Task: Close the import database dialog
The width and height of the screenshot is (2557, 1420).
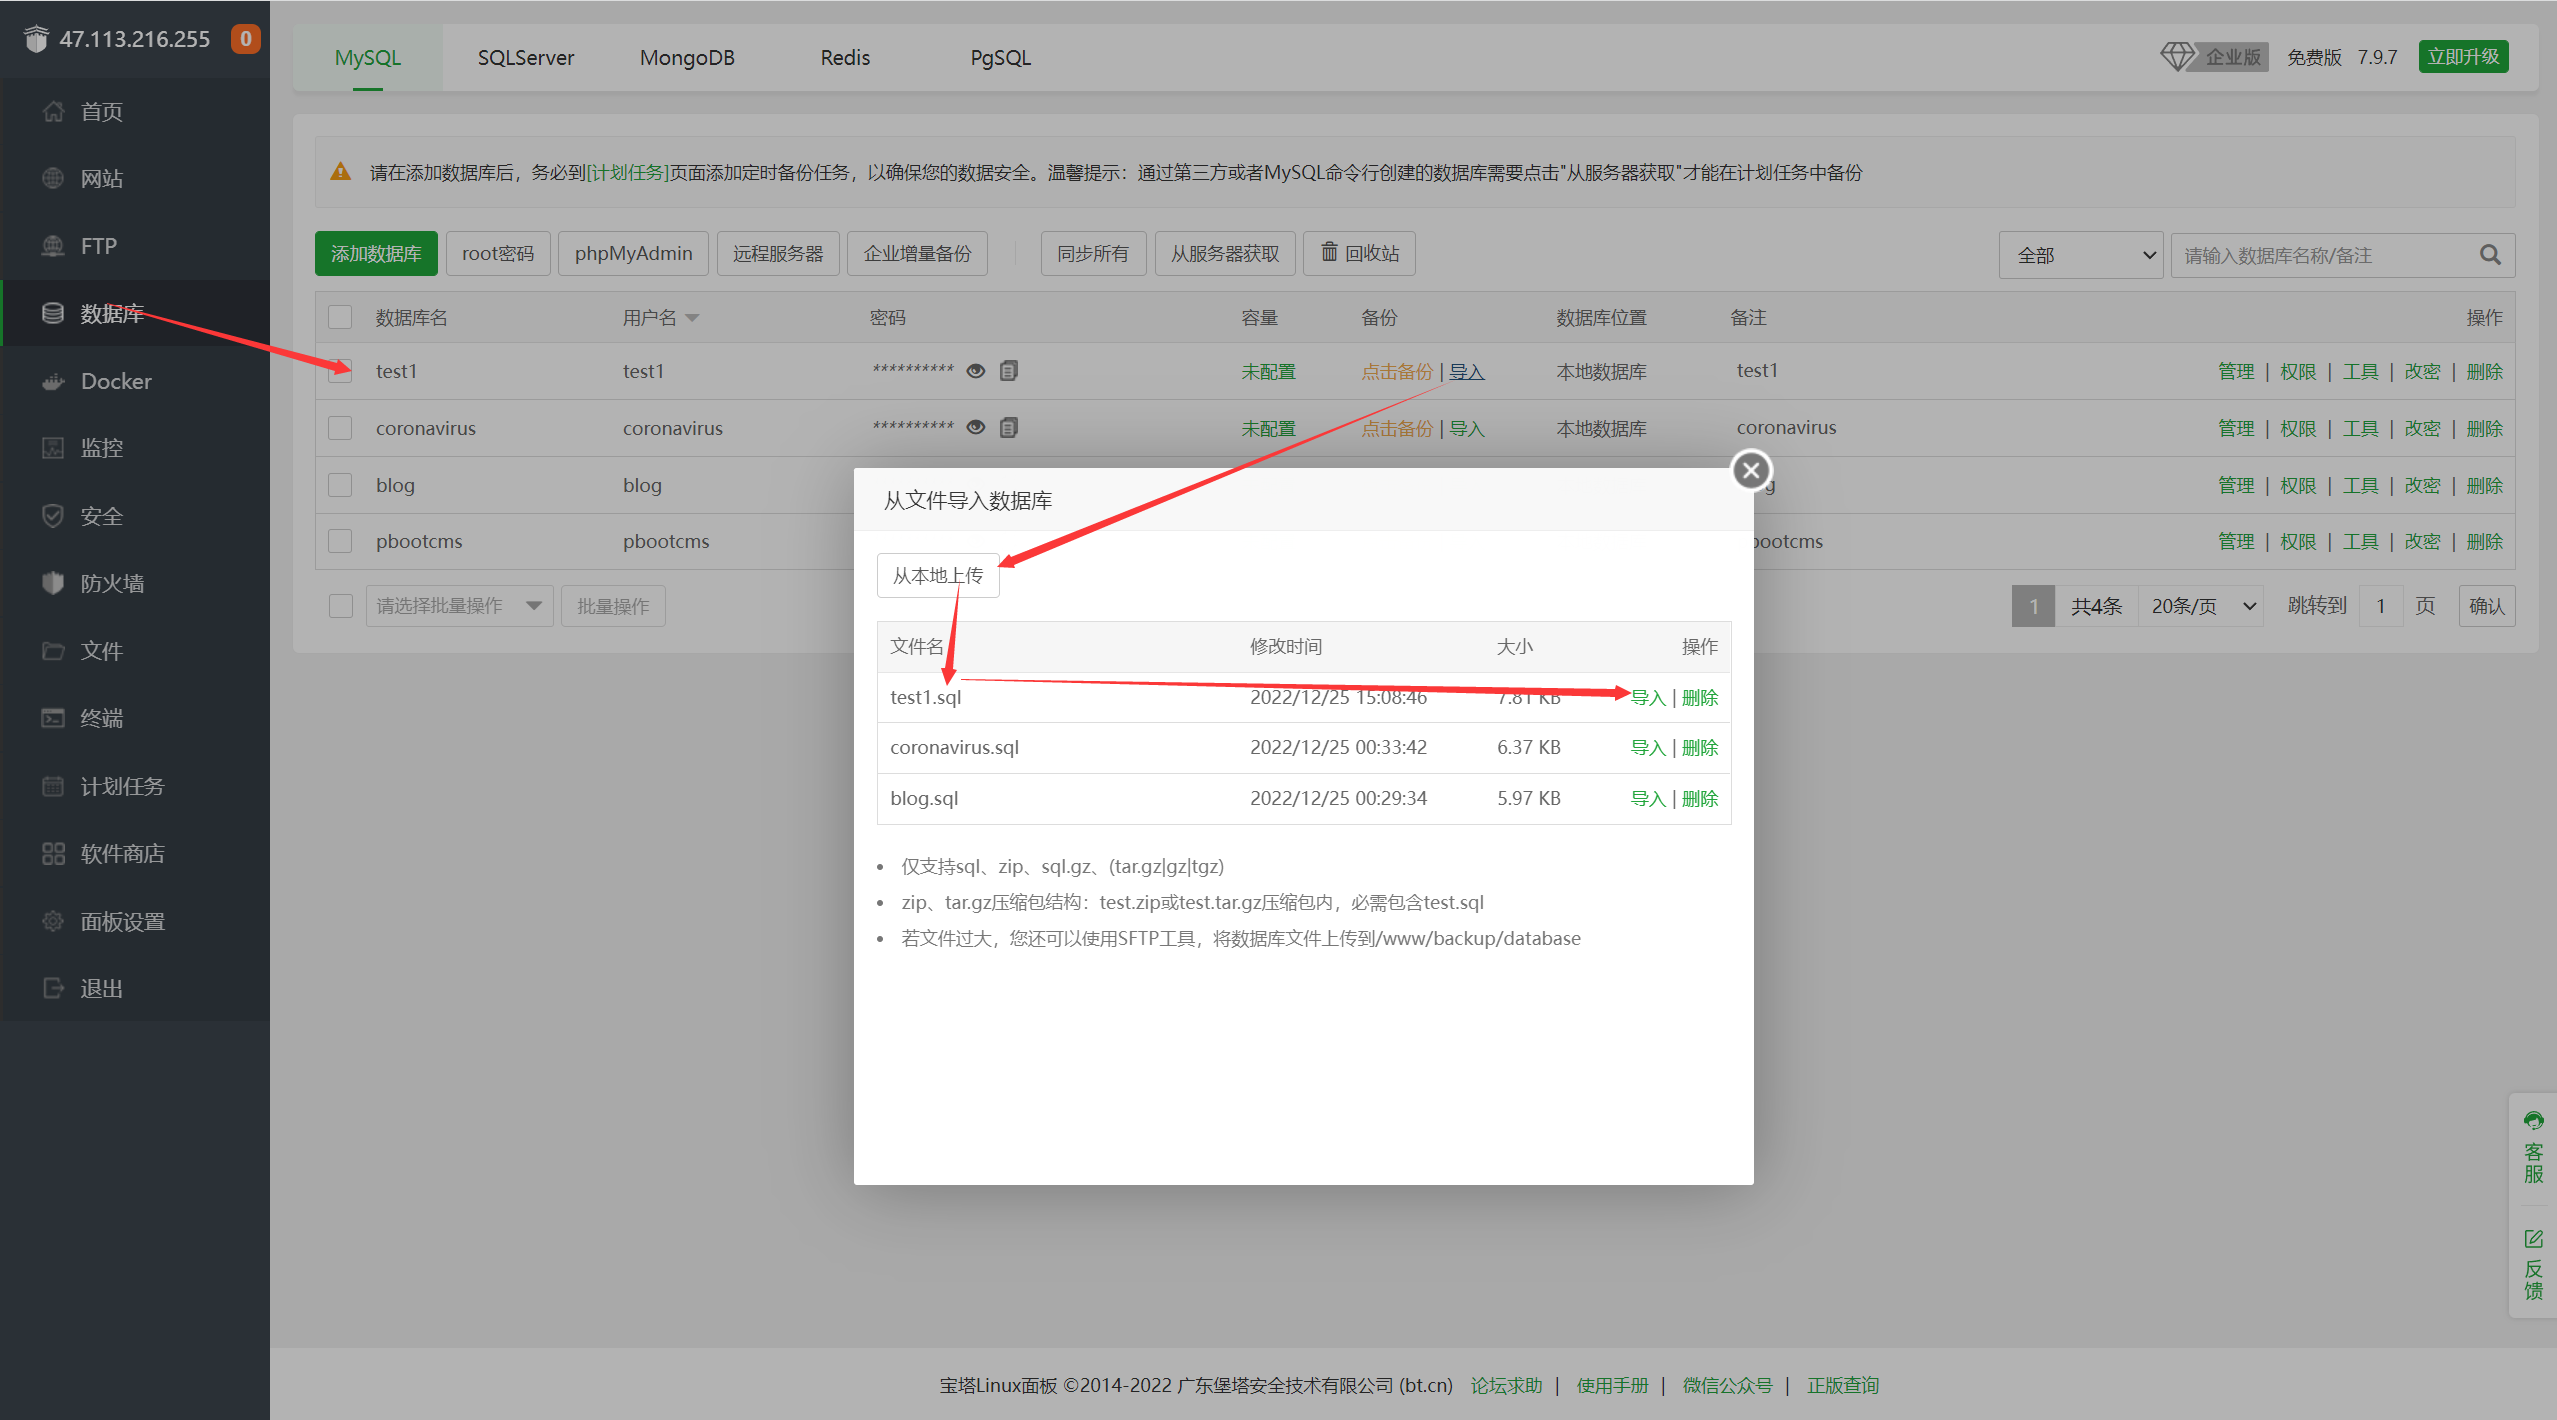Action: 1751,470
